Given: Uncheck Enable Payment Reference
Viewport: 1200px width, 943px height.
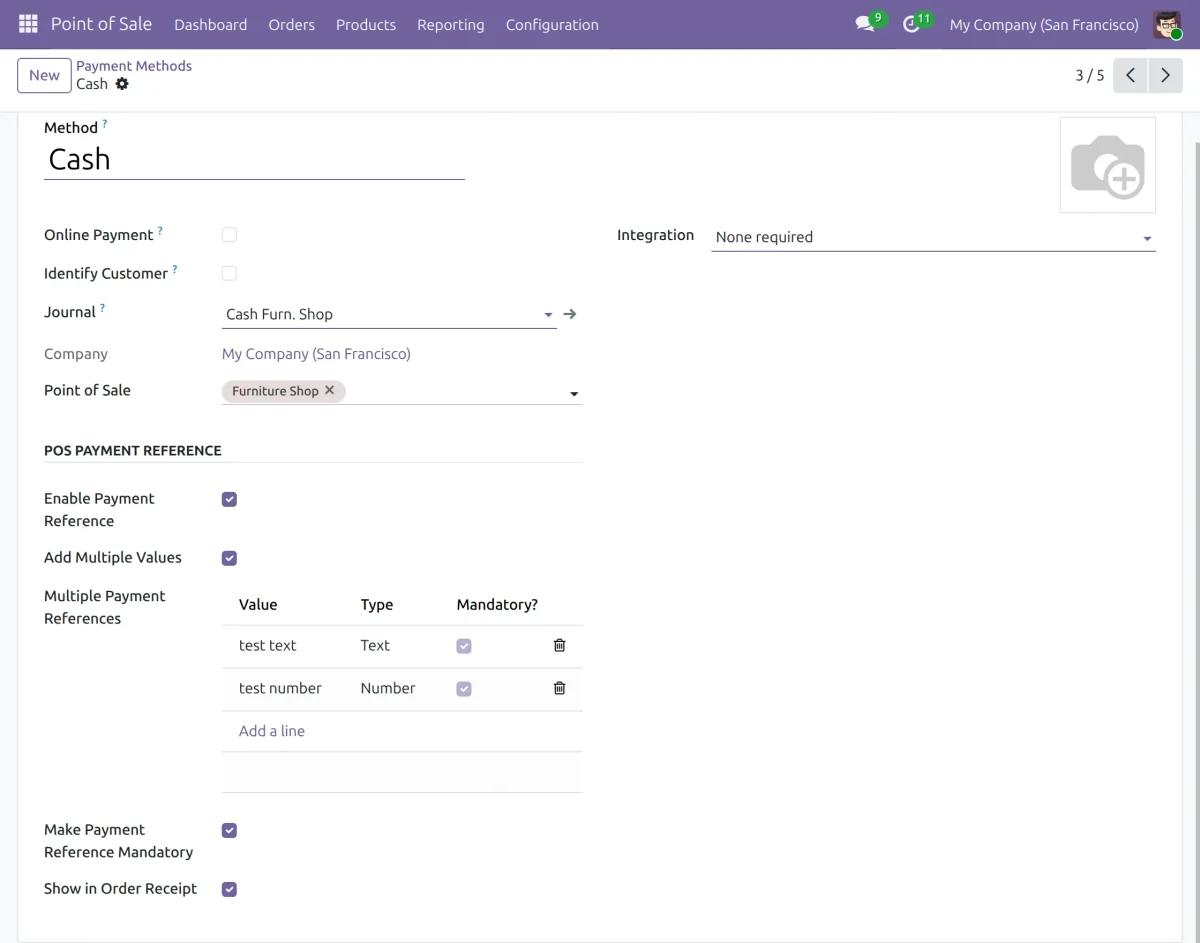Looking at the screenshot, I should pos(229,499).
